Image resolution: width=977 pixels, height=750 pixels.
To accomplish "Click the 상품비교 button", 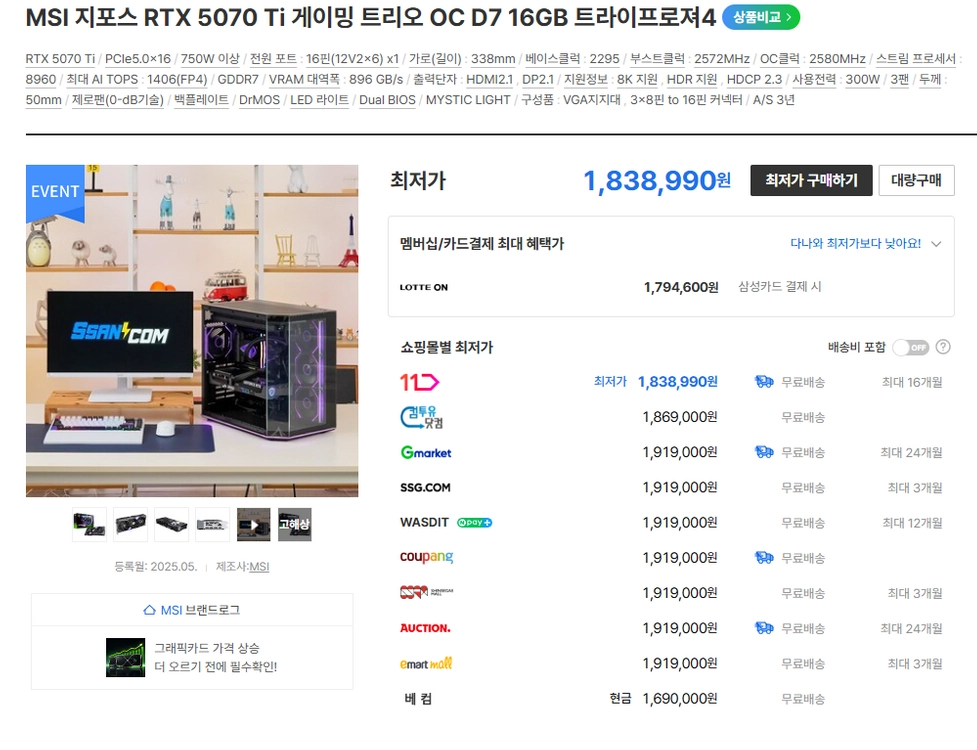I will (x=761, y=17).
